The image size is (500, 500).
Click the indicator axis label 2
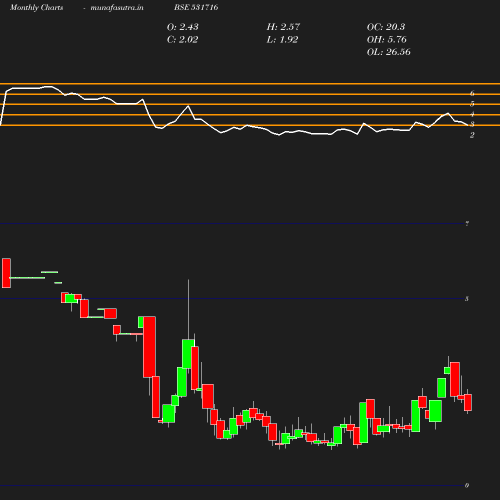472,135
